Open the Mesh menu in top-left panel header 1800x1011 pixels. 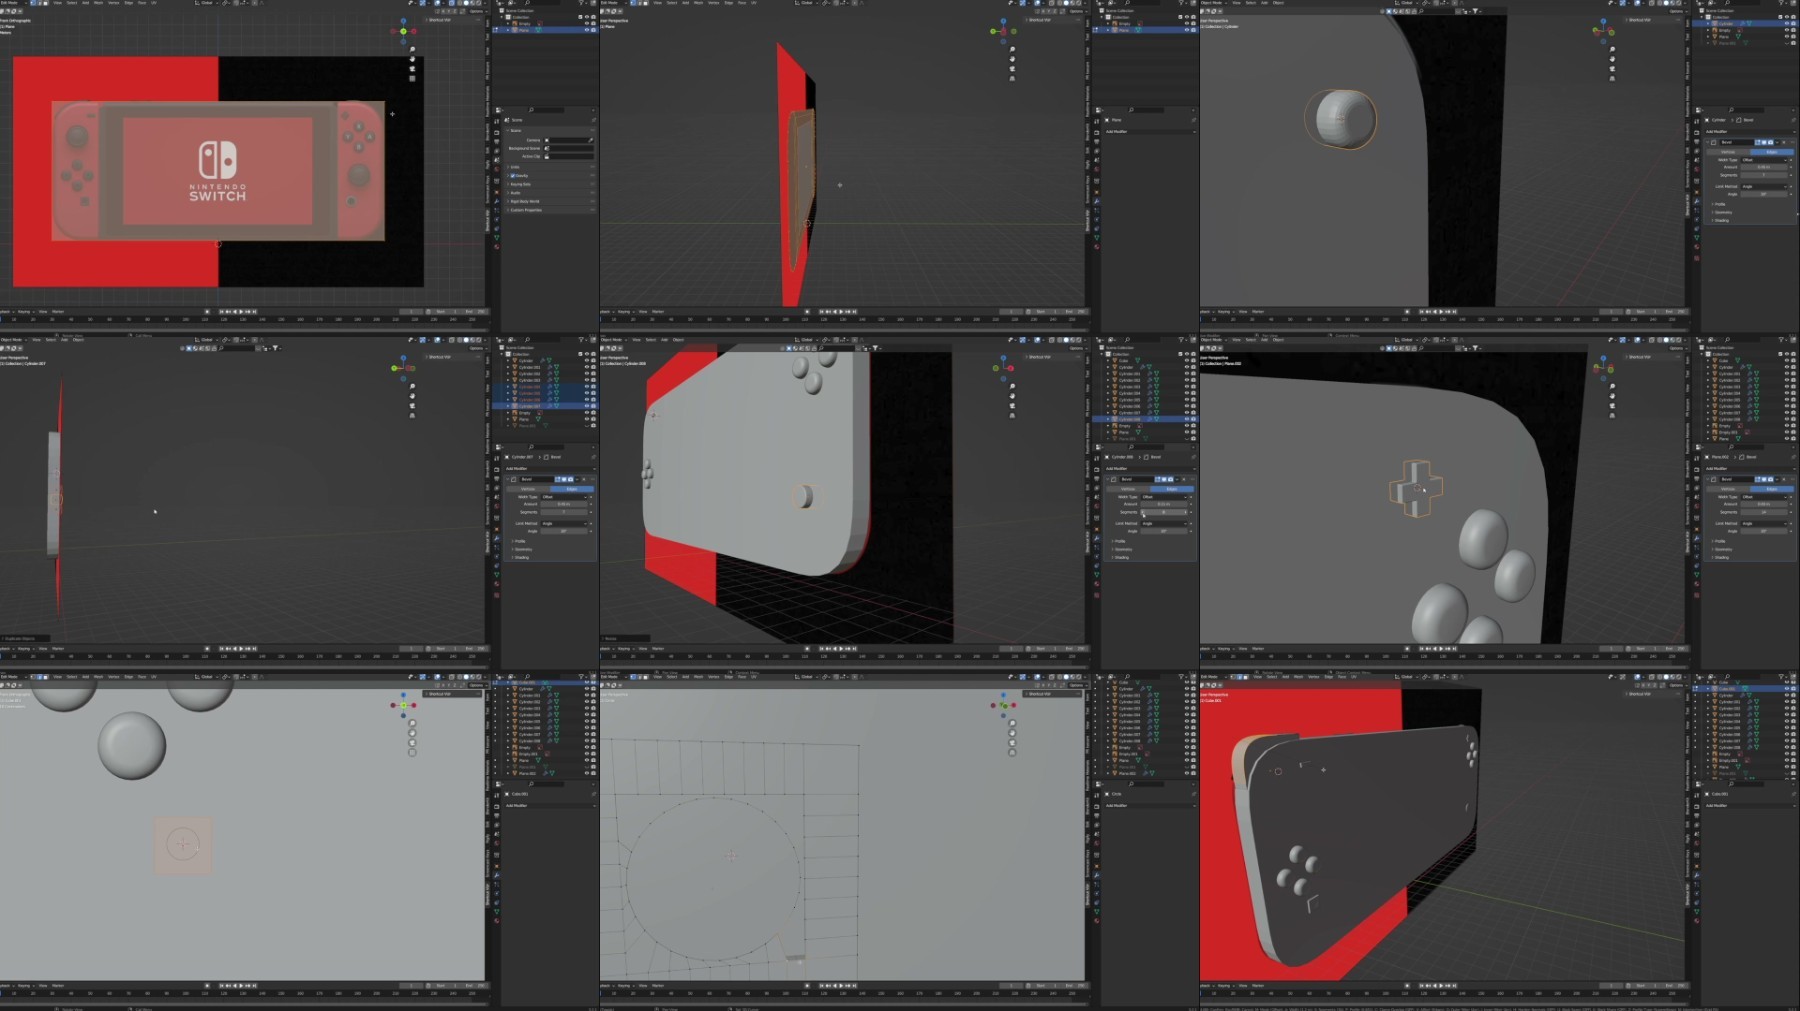(98, 3)
